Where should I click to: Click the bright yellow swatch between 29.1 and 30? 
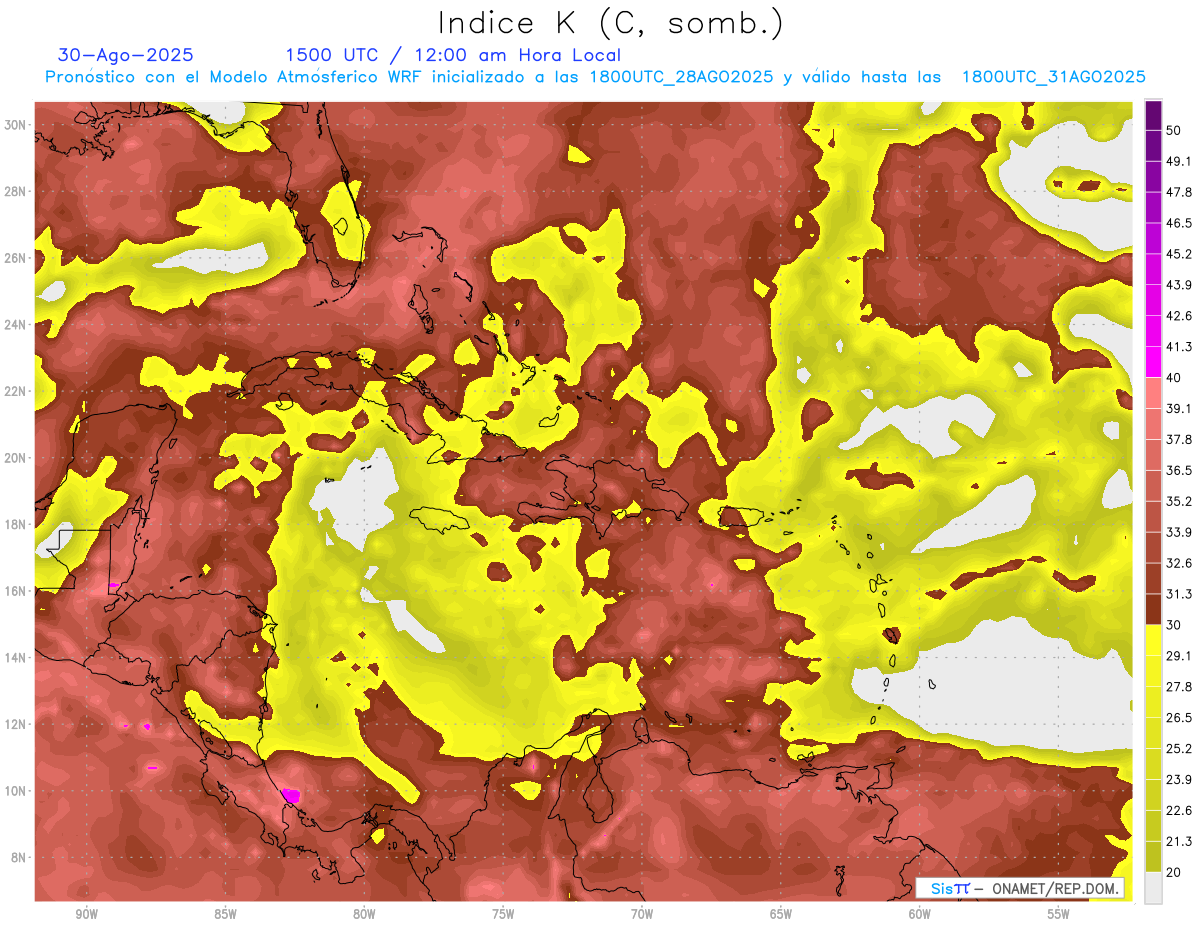coord(1153,640)
